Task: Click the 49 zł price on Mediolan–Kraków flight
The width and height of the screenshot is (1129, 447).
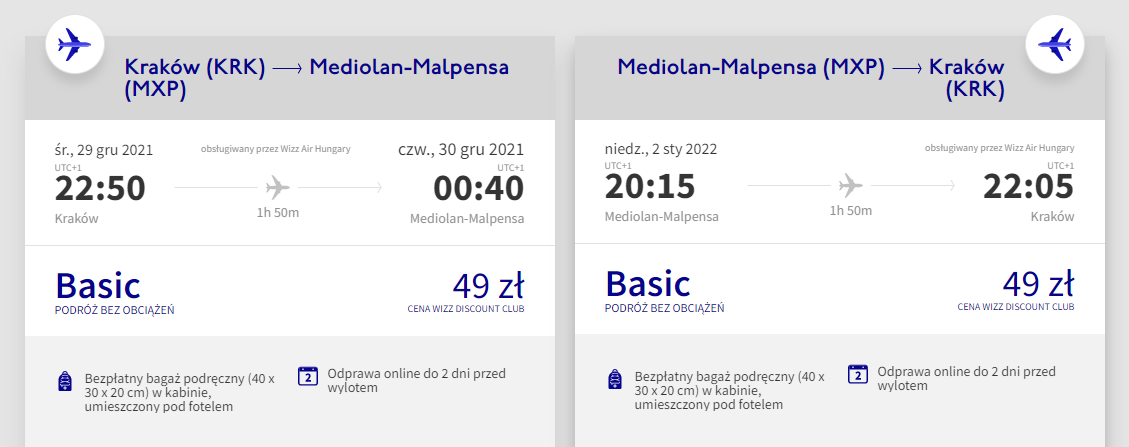Action: [1038, 285]
